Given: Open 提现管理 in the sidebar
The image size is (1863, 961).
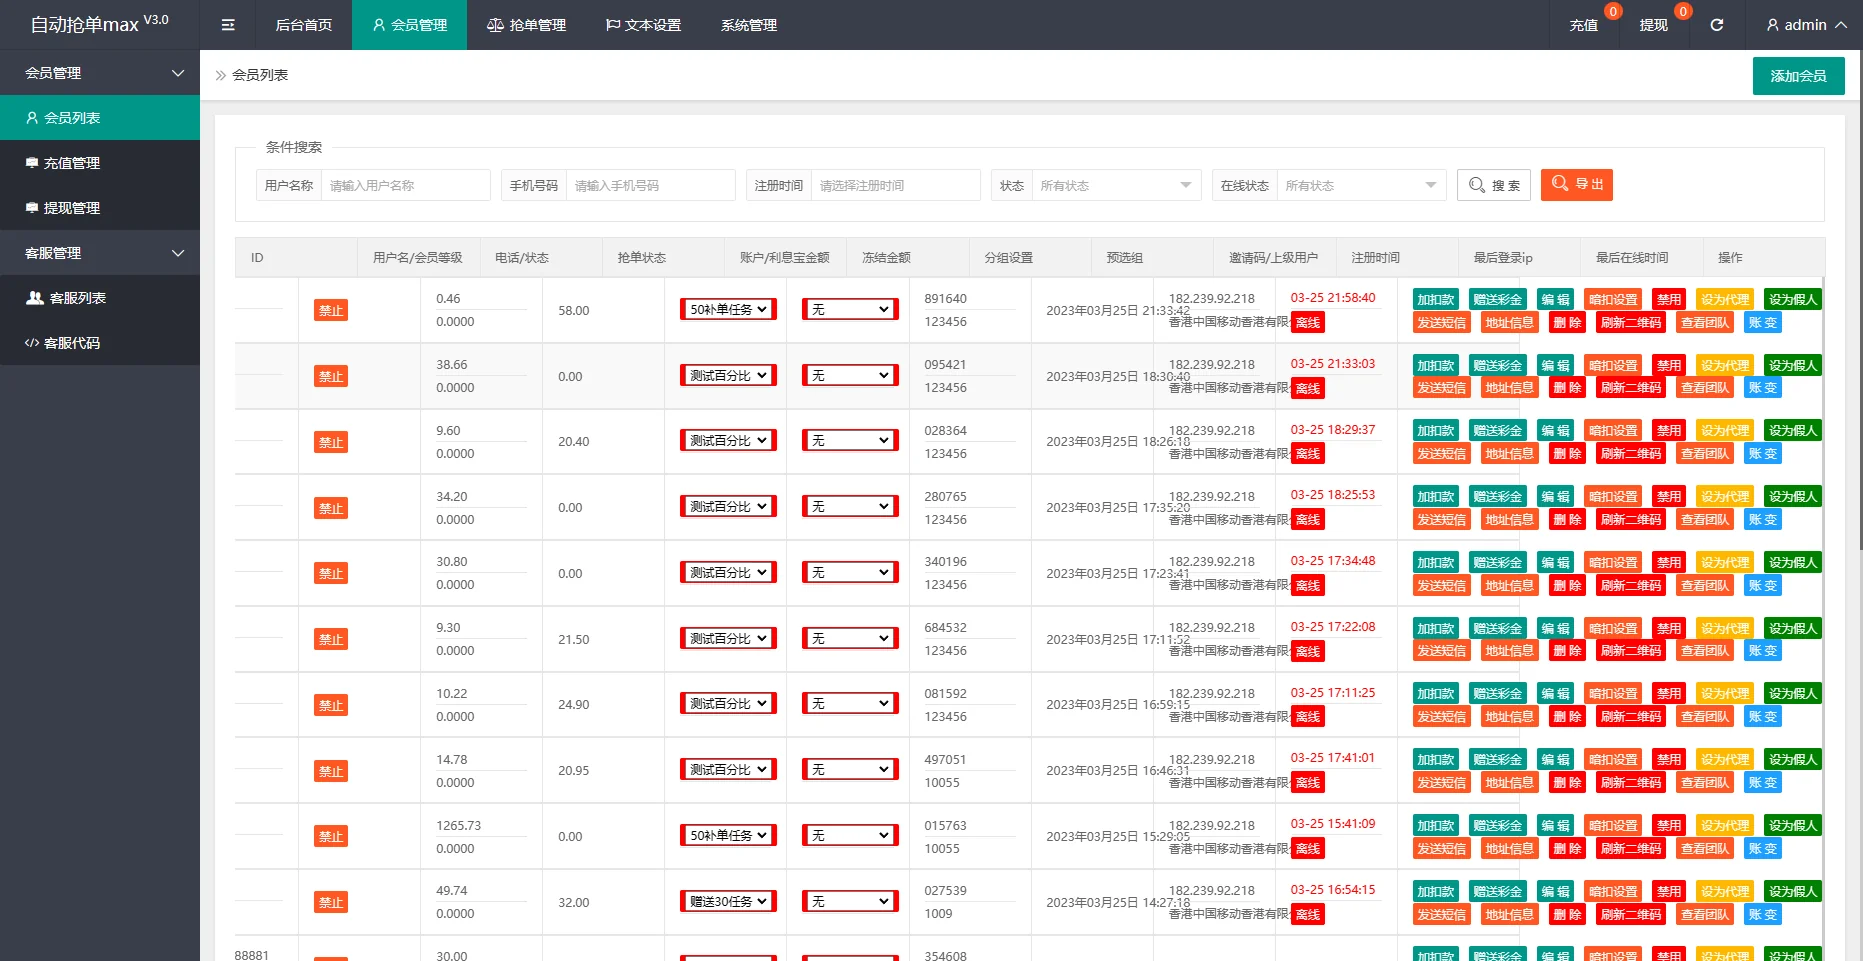Looking at the screenshot, I should (x=72, y=208).
